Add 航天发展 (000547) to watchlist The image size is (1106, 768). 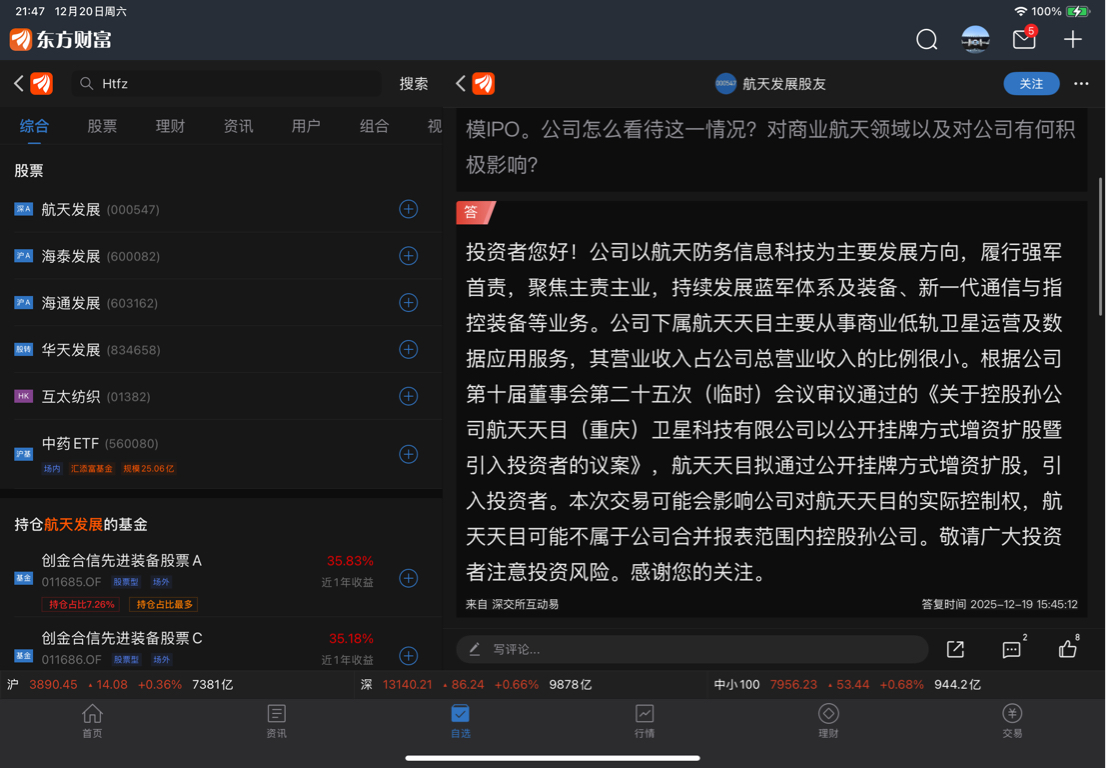click(x=408, y=209)
